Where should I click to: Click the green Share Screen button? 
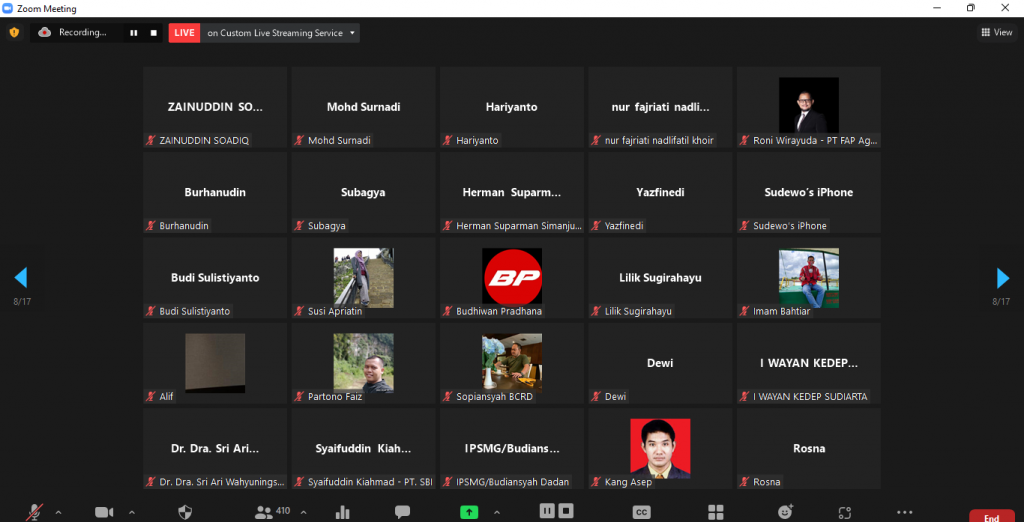(x=469, y=512)
